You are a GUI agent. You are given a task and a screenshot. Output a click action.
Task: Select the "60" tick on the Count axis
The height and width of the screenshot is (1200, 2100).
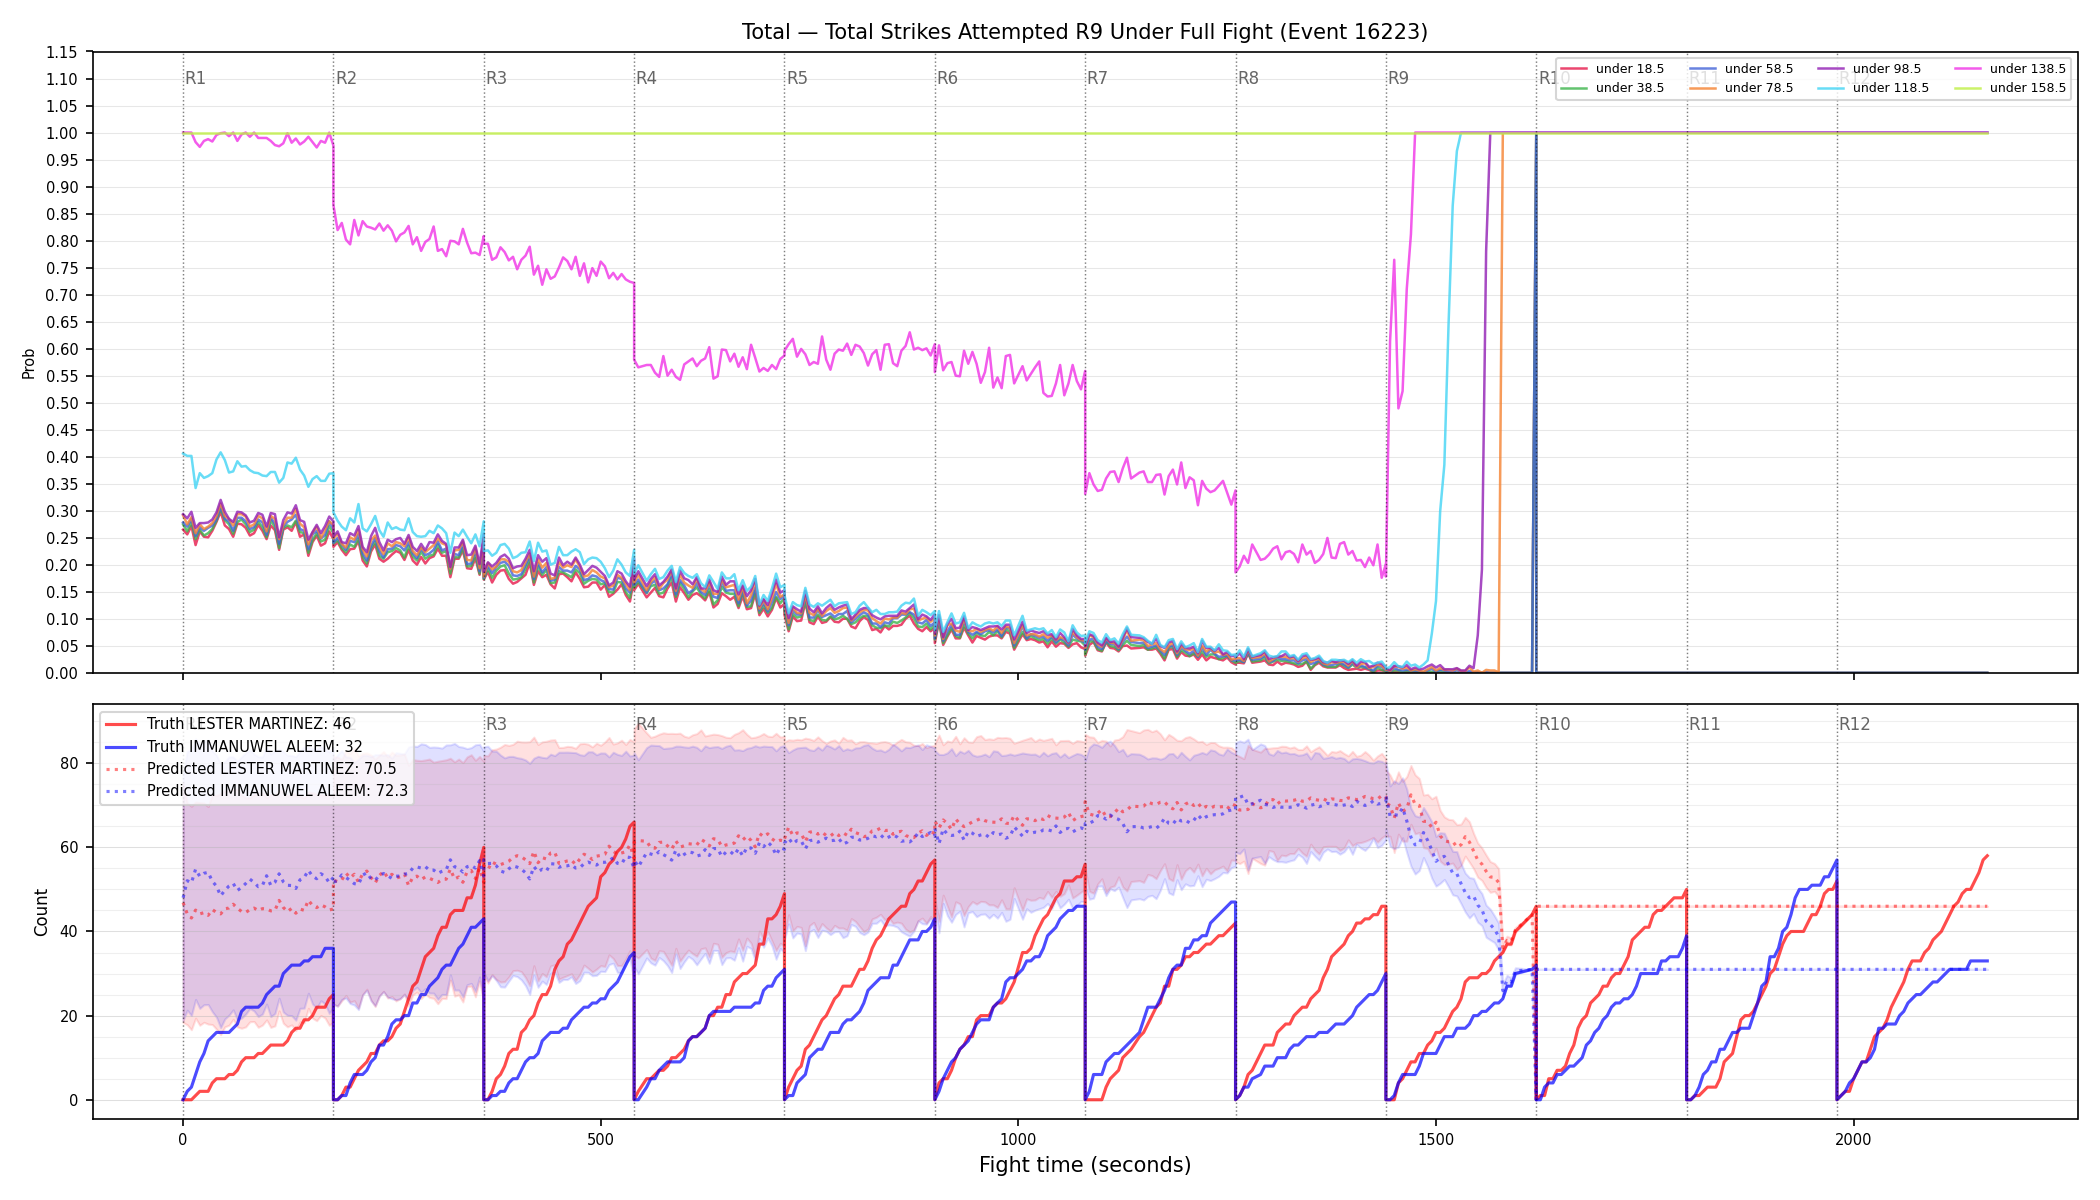coord(69,847)
